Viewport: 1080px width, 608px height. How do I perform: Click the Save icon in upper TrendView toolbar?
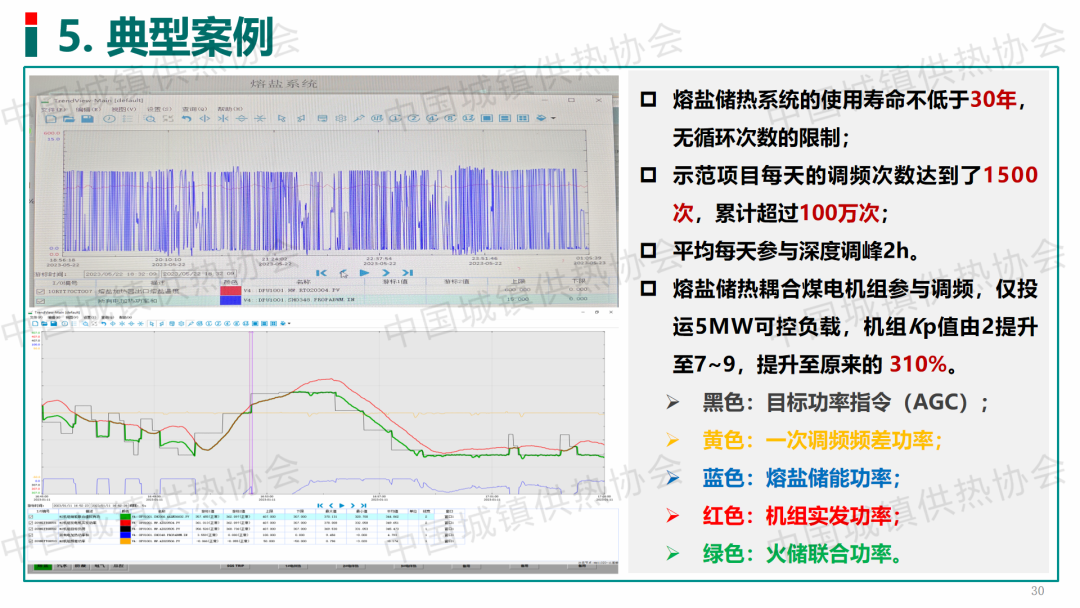87,119
